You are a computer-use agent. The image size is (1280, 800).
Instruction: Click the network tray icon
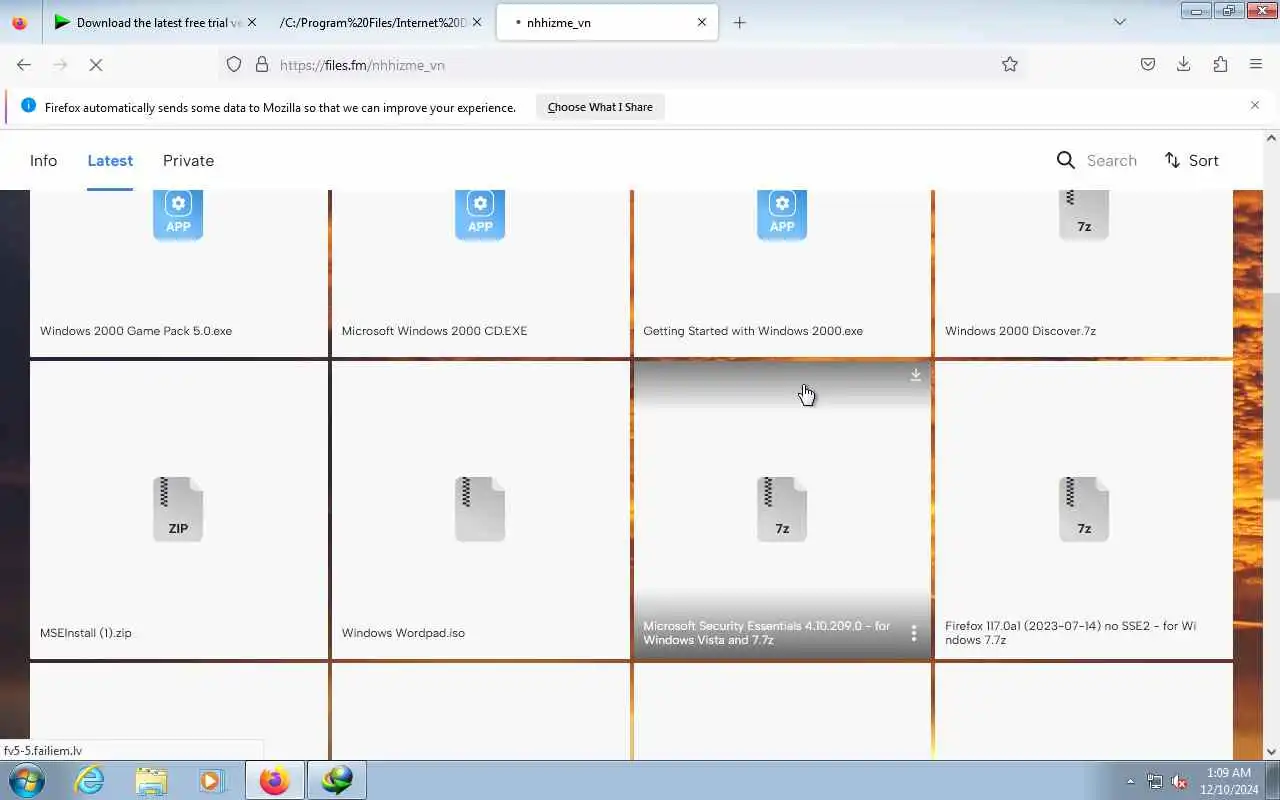(x=1155, y=782)
